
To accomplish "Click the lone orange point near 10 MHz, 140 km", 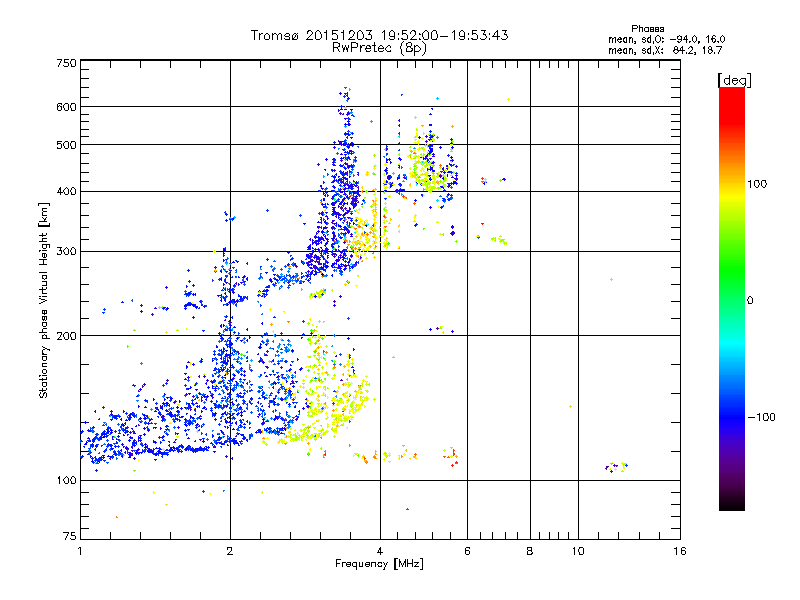I will pyautogui.click(x=570, y=407).
